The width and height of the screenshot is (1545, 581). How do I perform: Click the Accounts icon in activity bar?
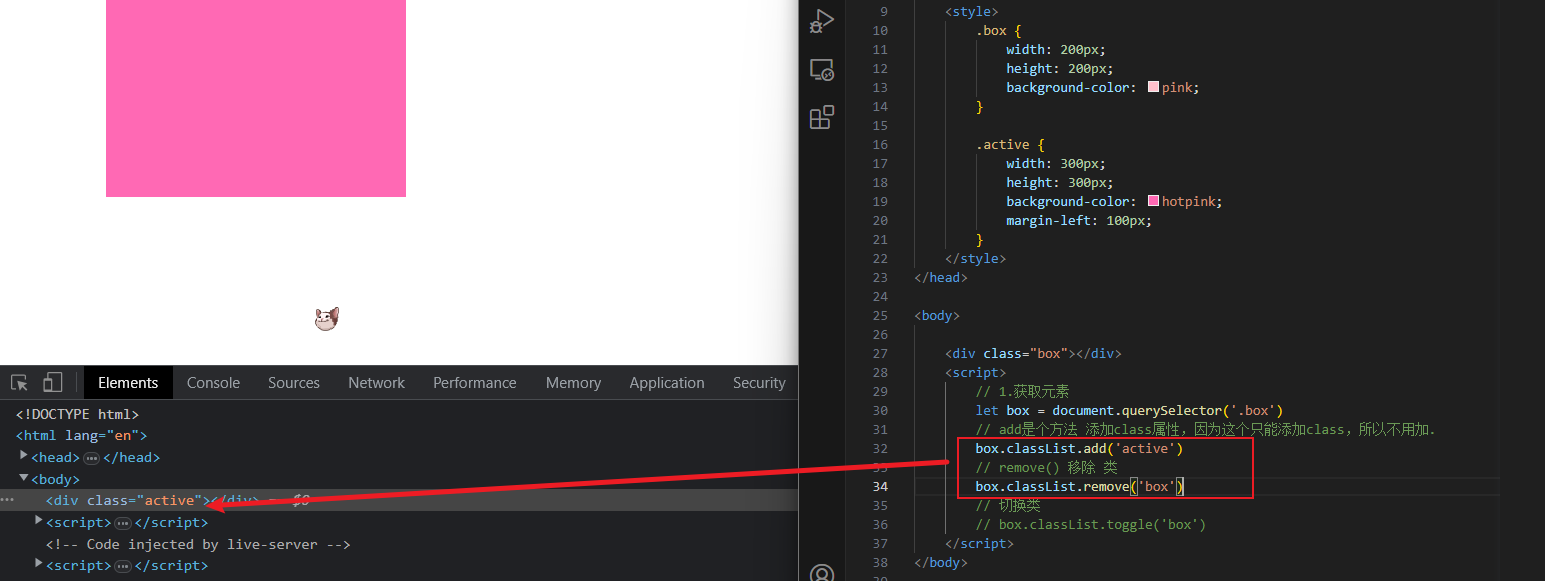pos(821,573)
